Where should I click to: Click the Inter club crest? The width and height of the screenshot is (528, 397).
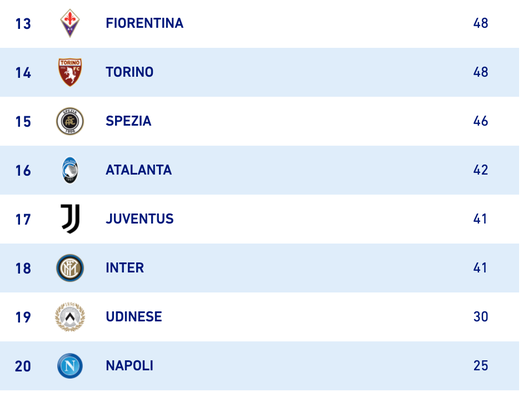70,268
